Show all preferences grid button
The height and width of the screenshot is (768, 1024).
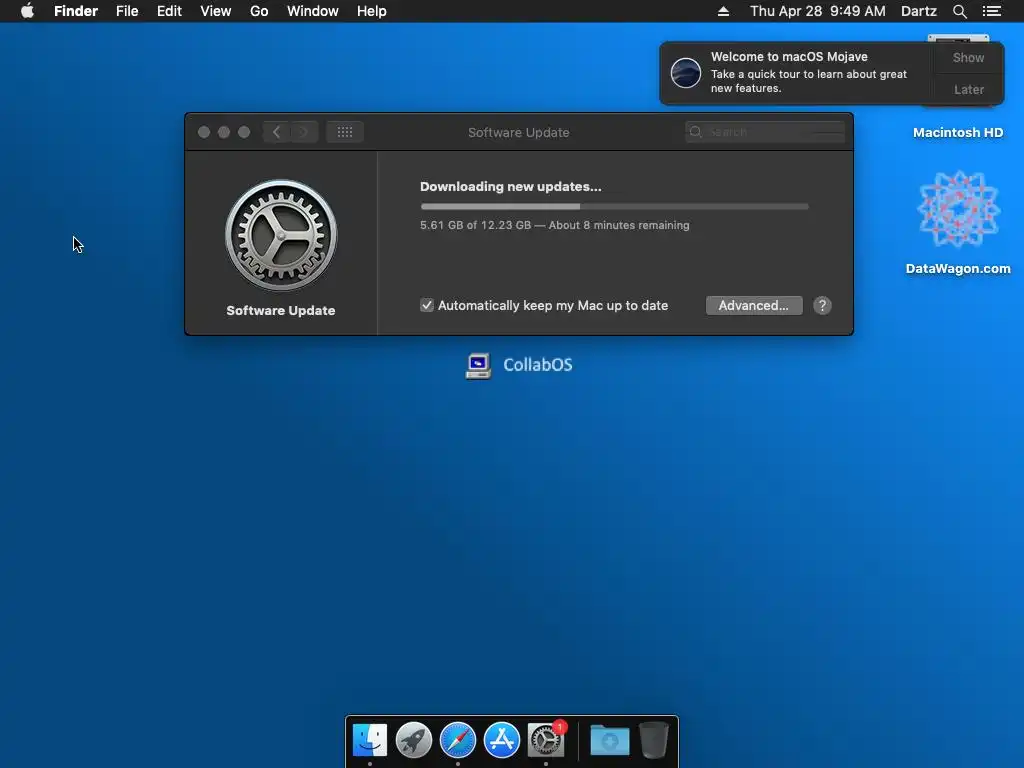345,132
